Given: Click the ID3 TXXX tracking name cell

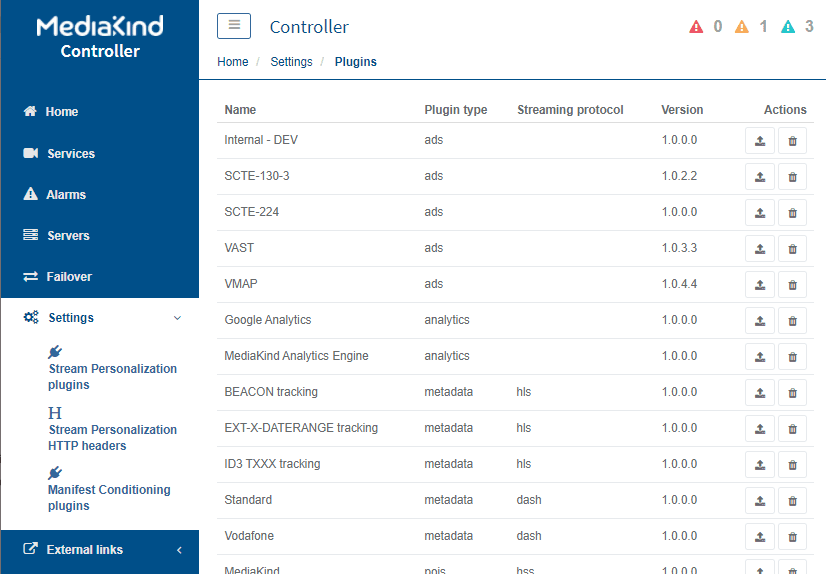Looking at the screenshot, I should tap(272, 463).
